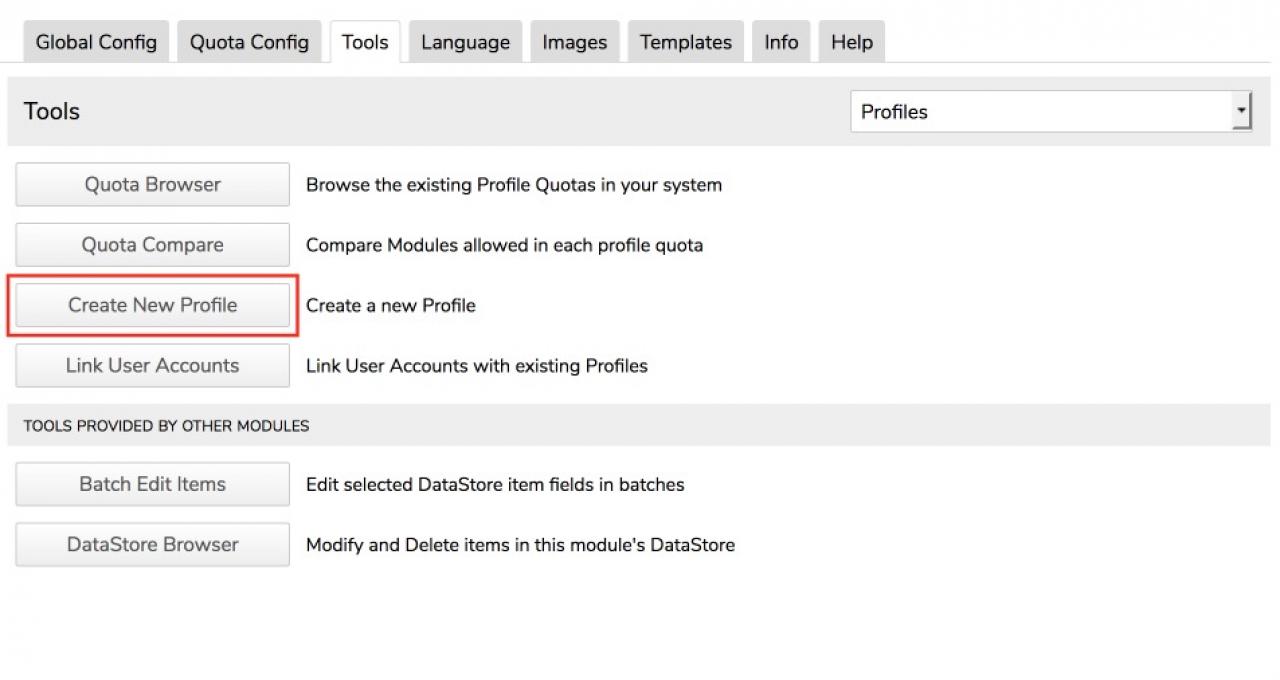Start the Batch Edit Items tool
The image size is (1280, 680).
[152, 484]
